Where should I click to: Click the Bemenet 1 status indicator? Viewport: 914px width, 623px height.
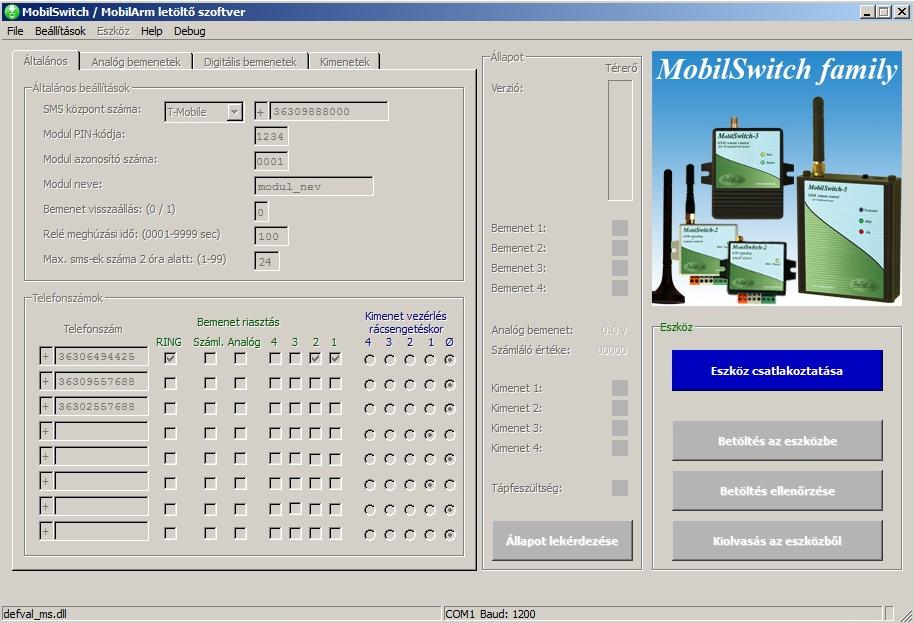pyautogui.click(x=620, y=228)
